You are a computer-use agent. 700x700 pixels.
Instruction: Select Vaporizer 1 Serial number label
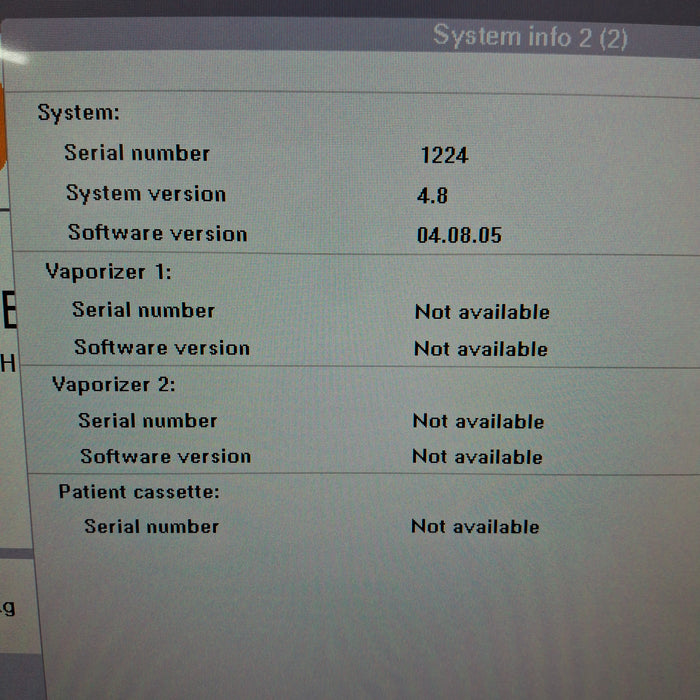point(143,310)
